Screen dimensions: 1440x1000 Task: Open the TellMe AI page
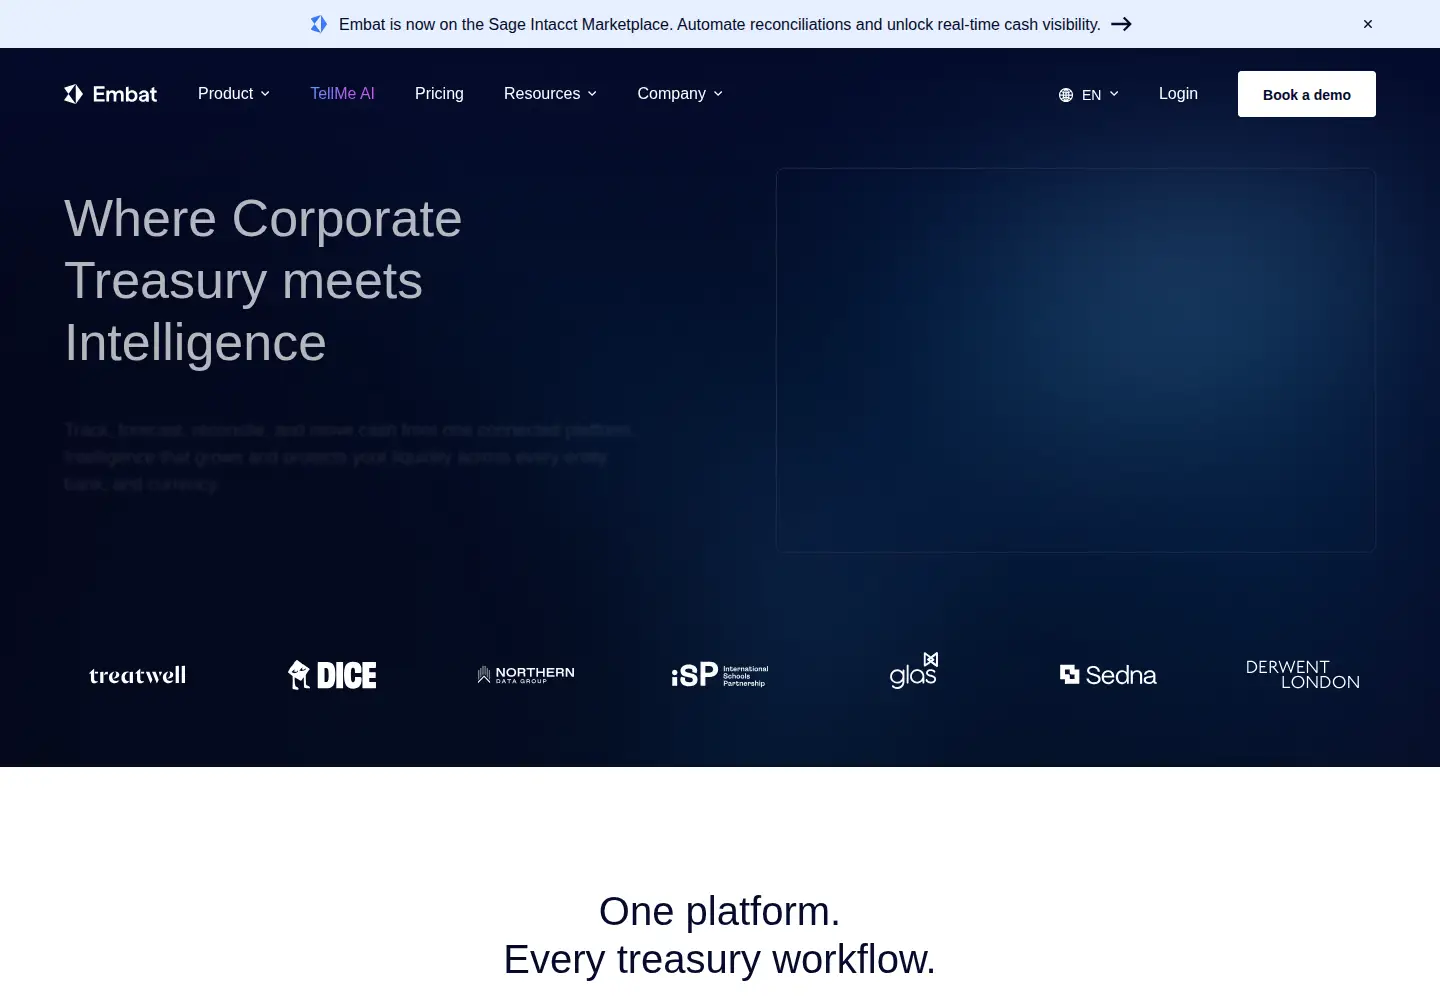[342, 93]
